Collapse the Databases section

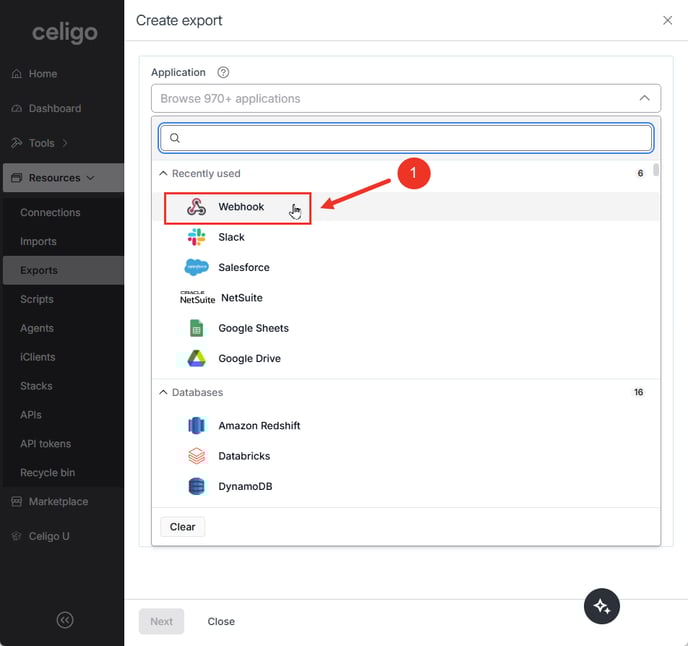click(x=164, y=393)
